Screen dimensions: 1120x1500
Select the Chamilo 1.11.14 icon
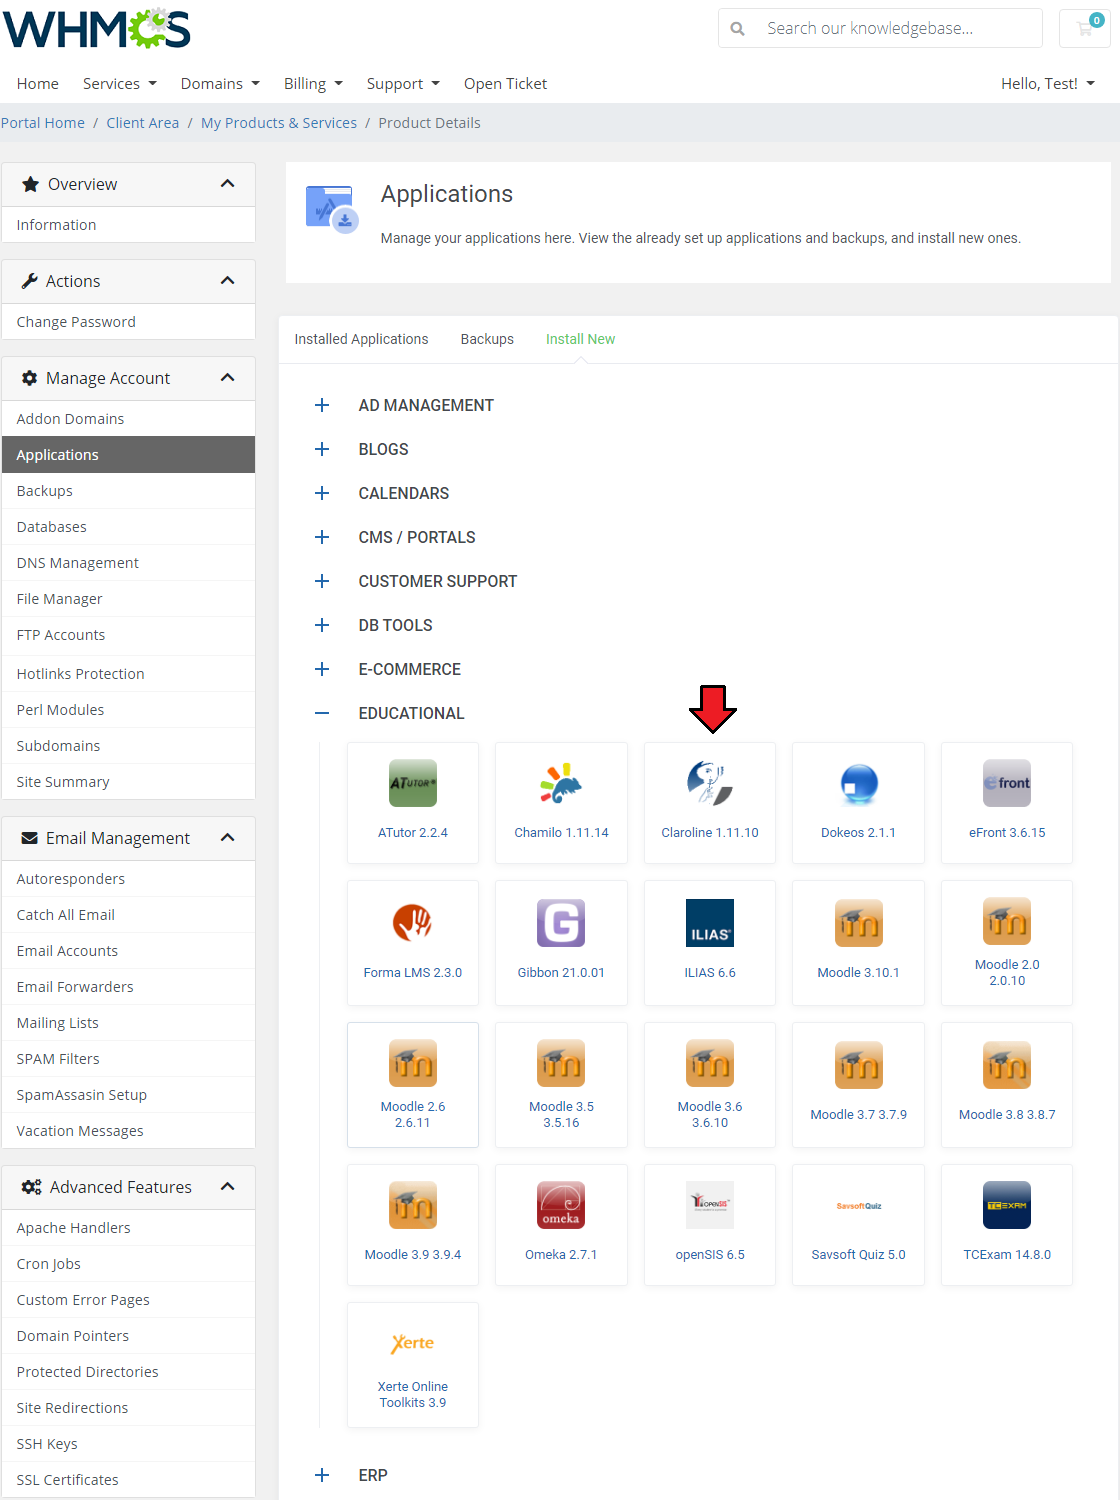561,783
